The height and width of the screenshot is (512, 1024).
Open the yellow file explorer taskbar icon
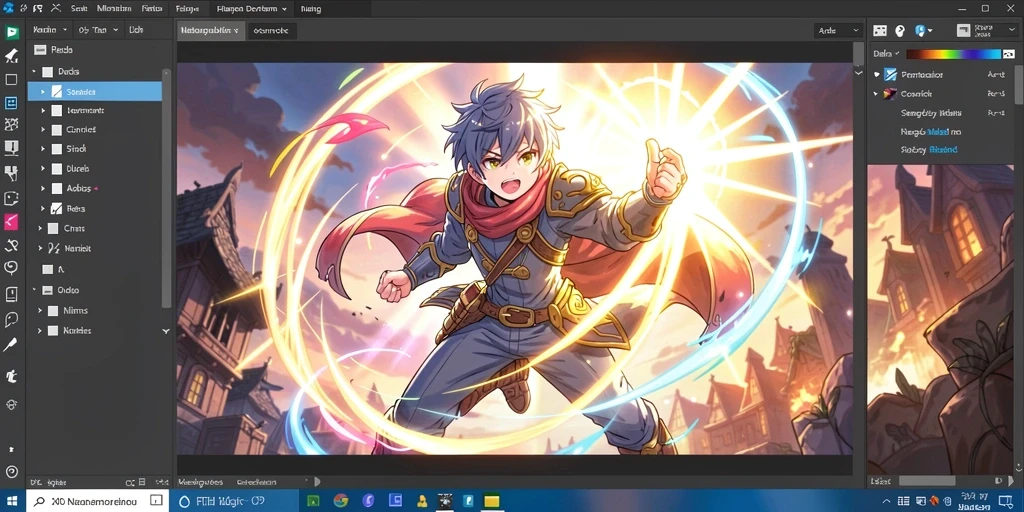click(492, 501)
